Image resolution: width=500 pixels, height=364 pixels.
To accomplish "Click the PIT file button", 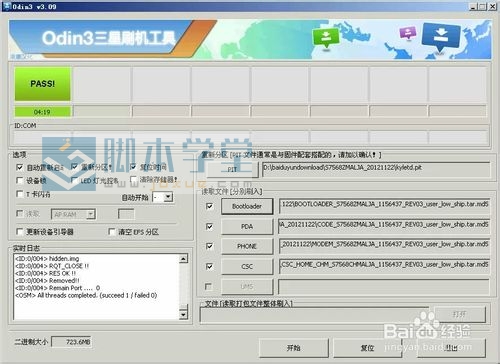I will (232, 170).
